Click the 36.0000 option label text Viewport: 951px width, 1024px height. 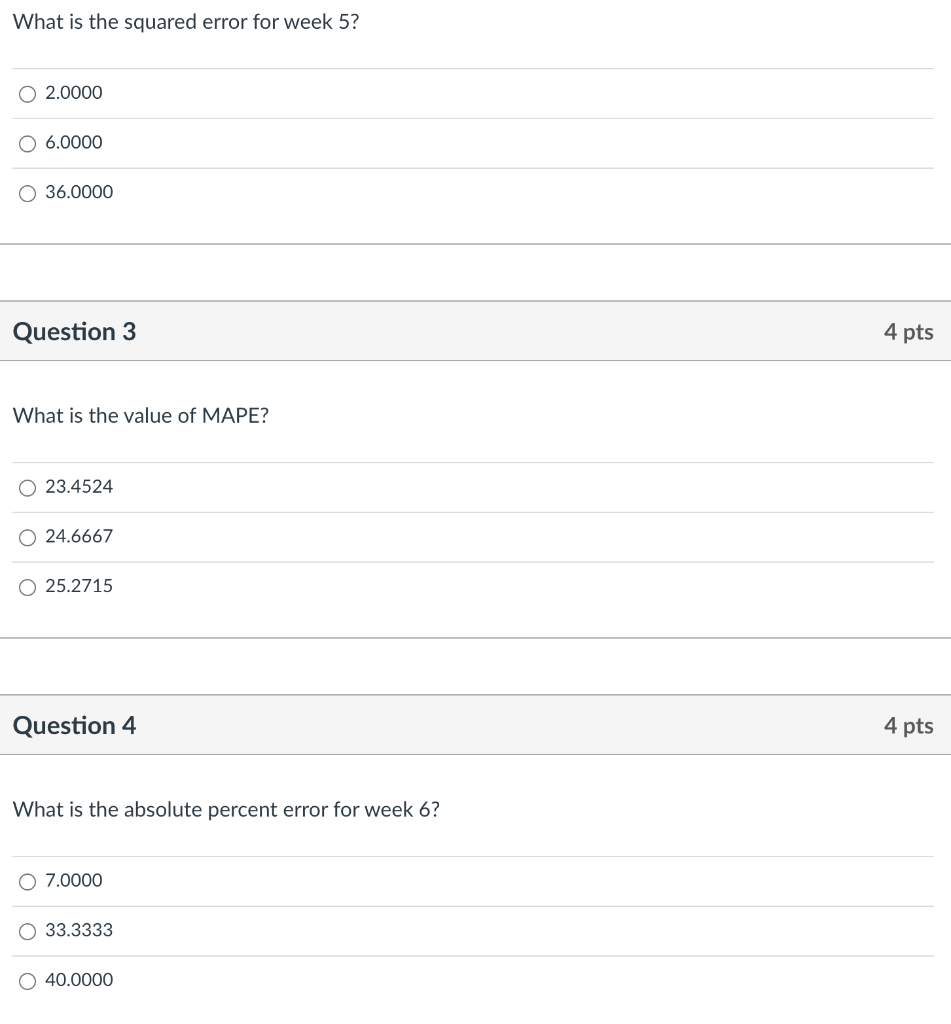point(79,192)
